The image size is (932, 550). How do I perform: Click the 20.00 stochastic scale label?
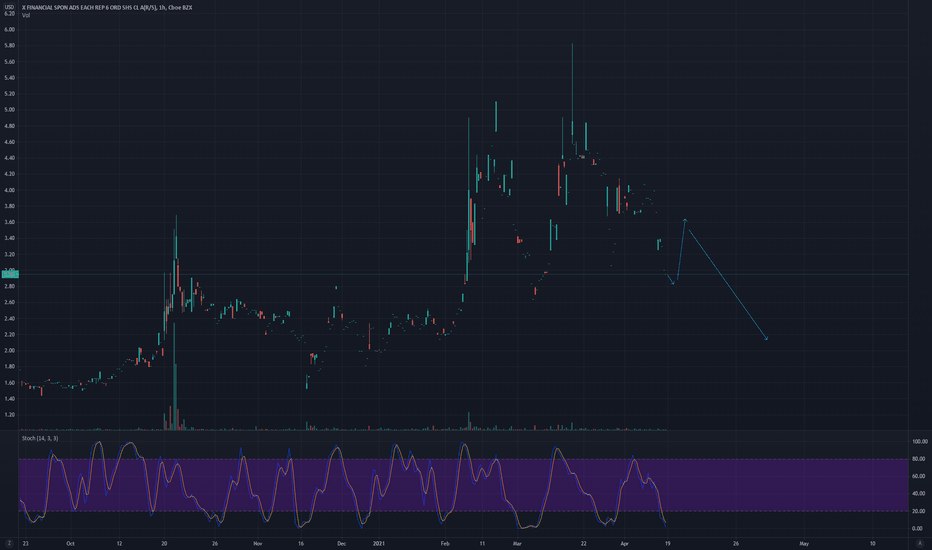[x=918, y=511]
